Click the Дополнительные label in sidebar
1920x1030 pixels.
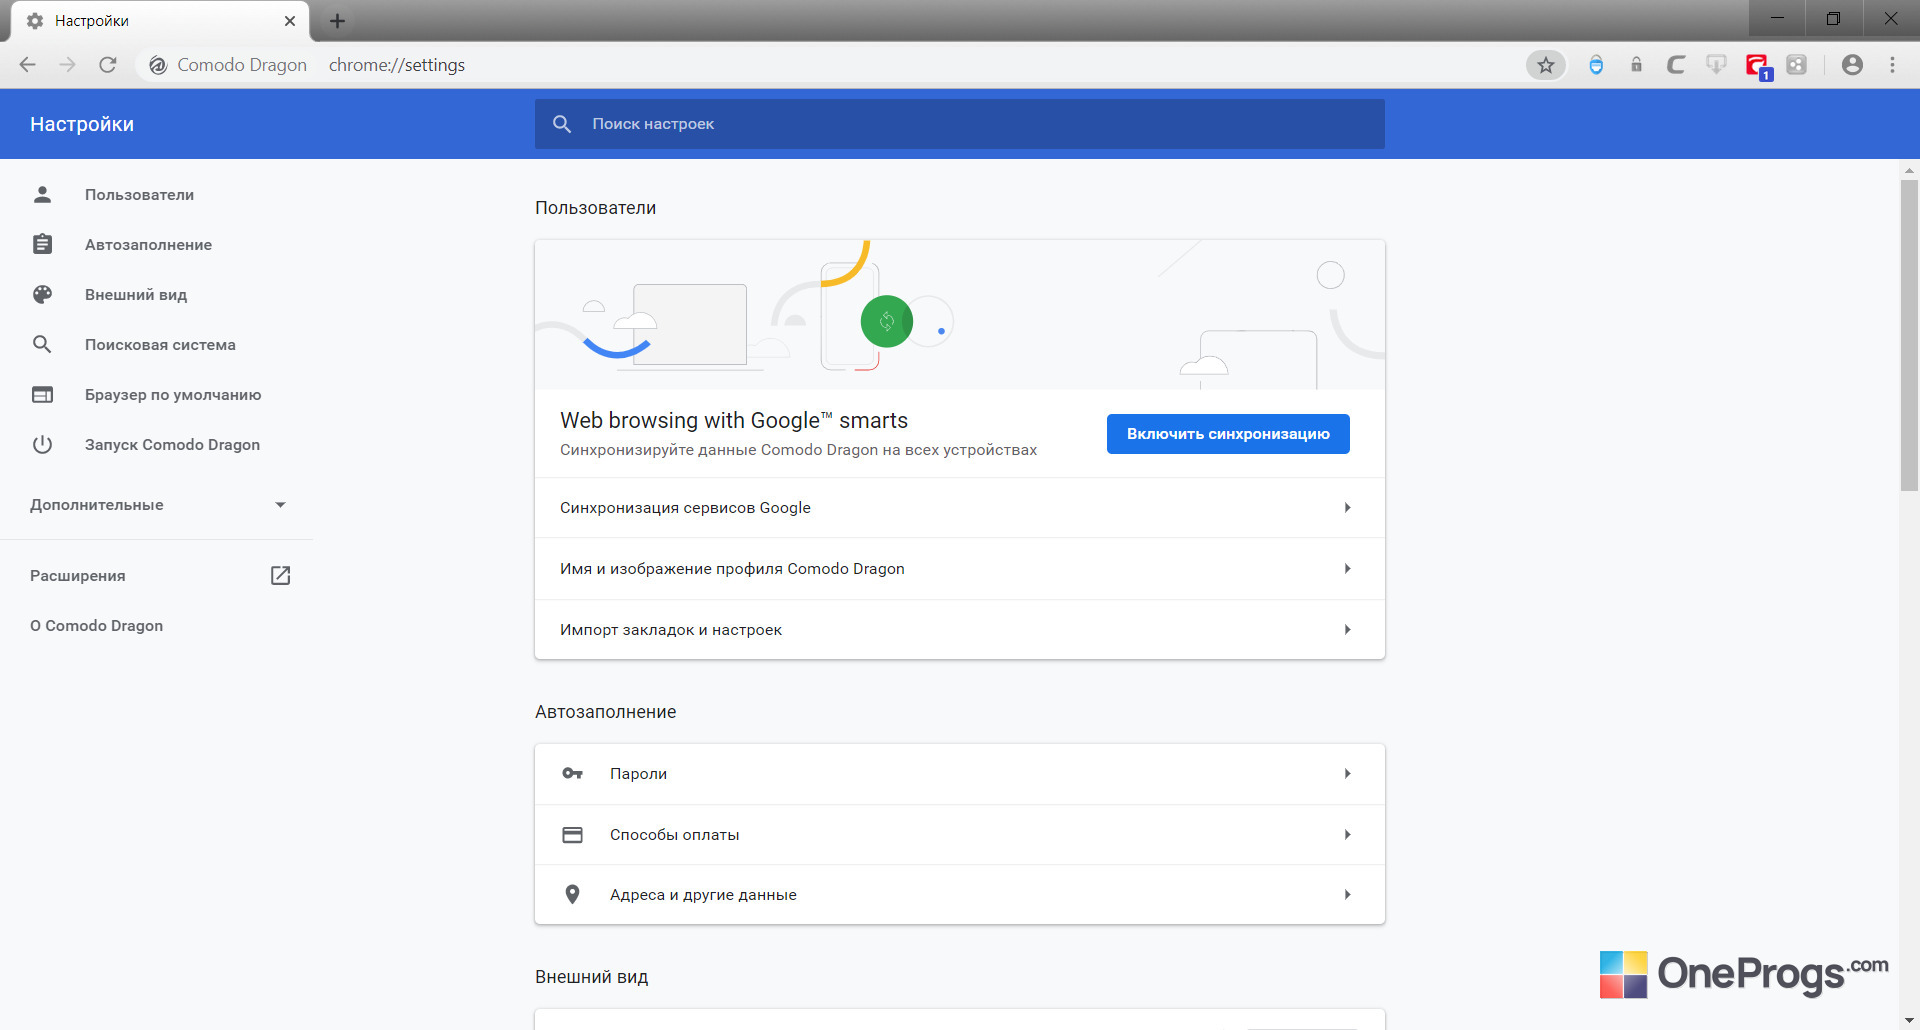pyautogui.click(x=96, y=505)
